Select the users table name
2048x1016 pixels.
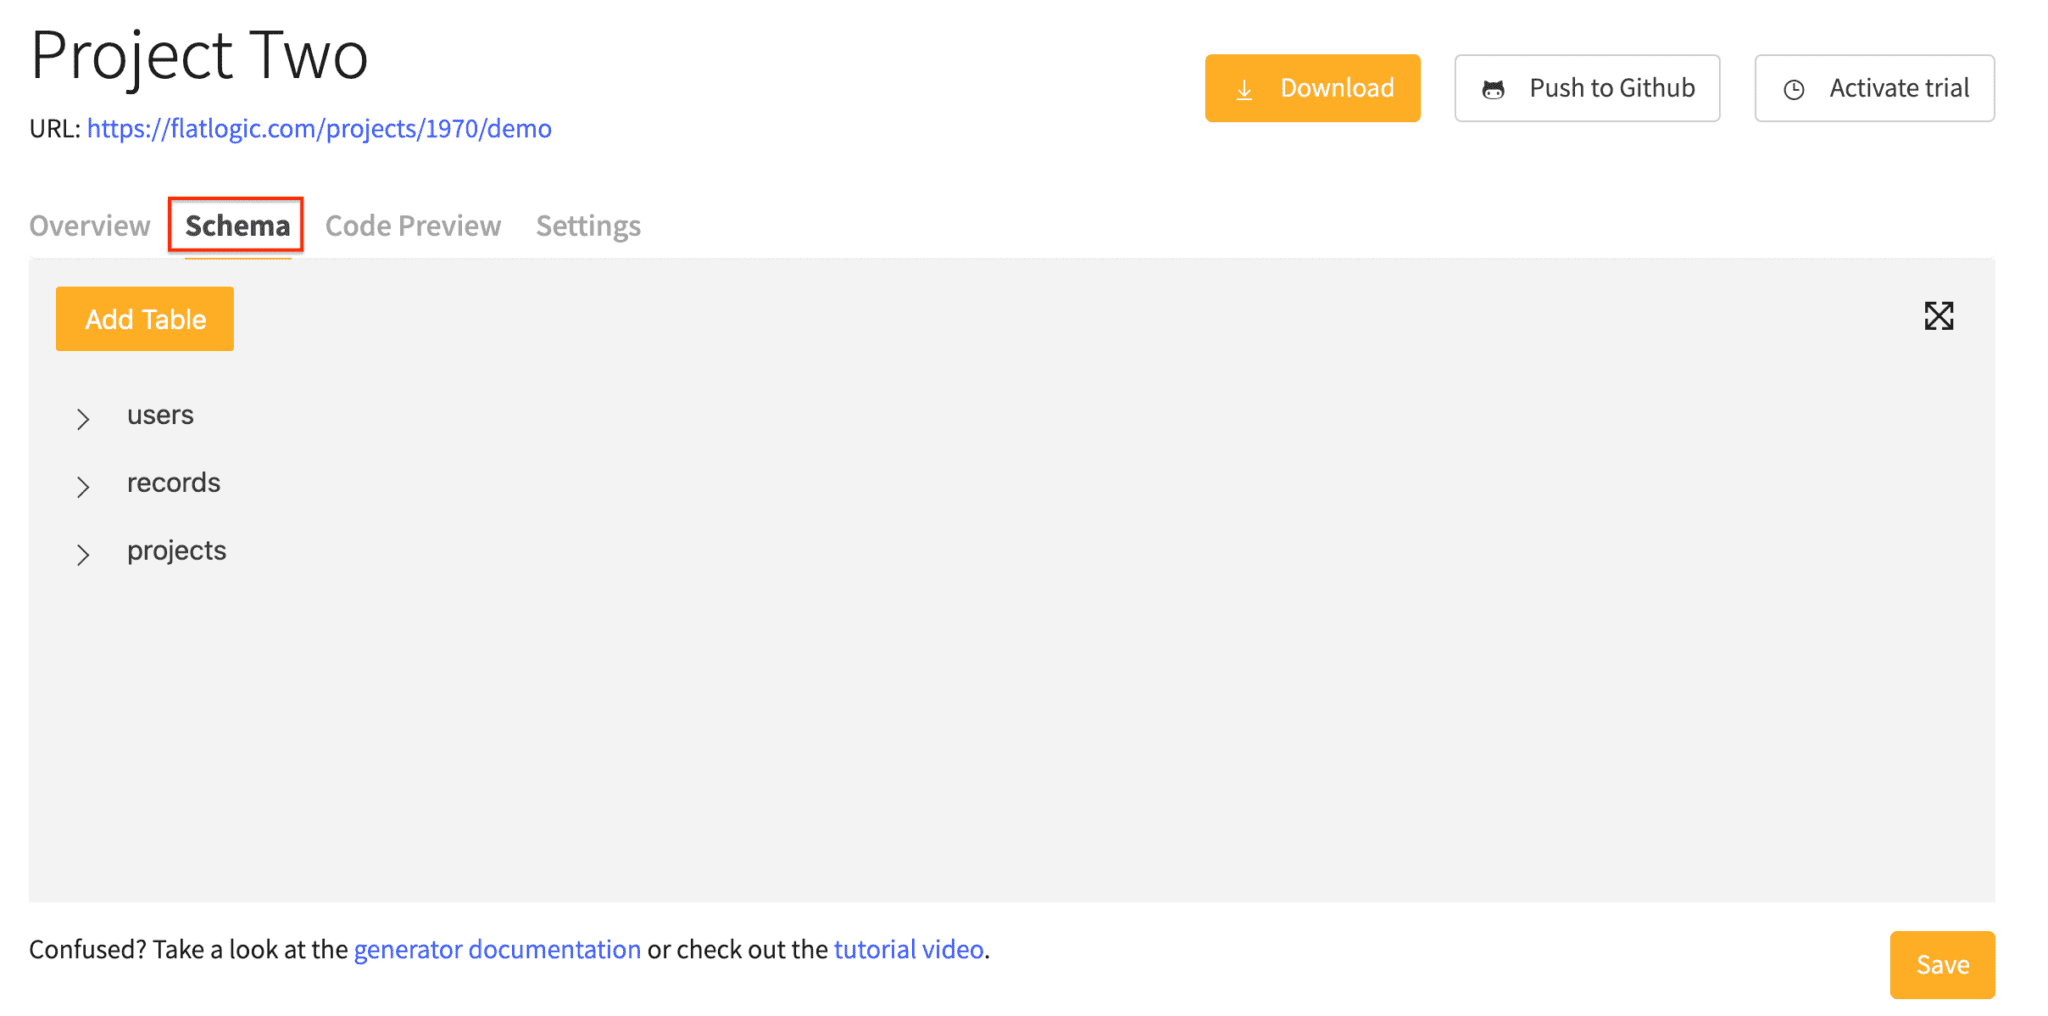(160, 415)
